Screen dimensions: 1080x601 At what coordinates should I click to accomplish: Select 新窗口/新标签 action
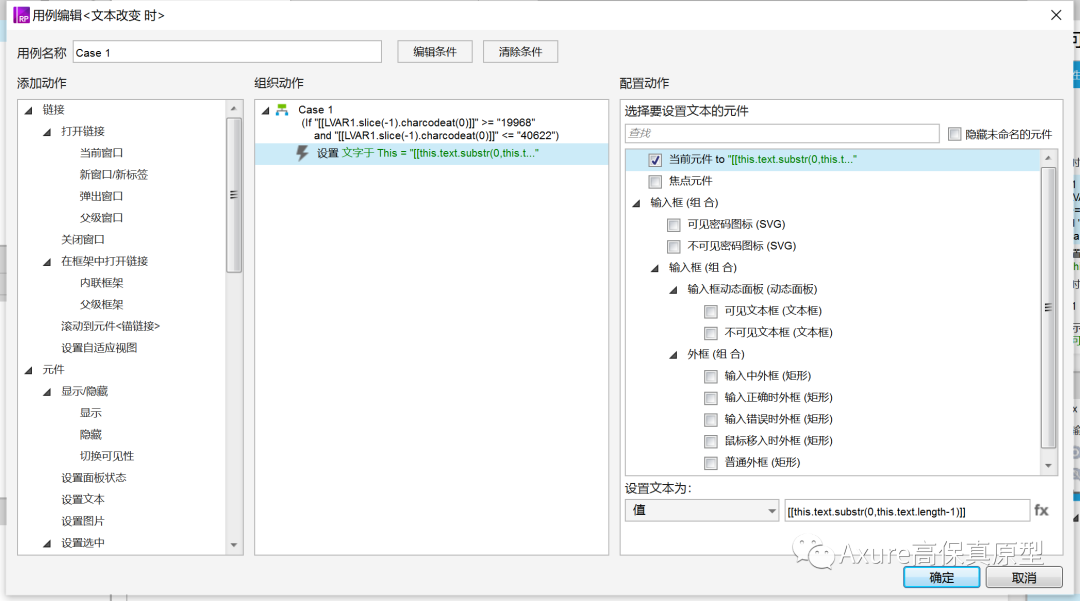coord(114,174)
